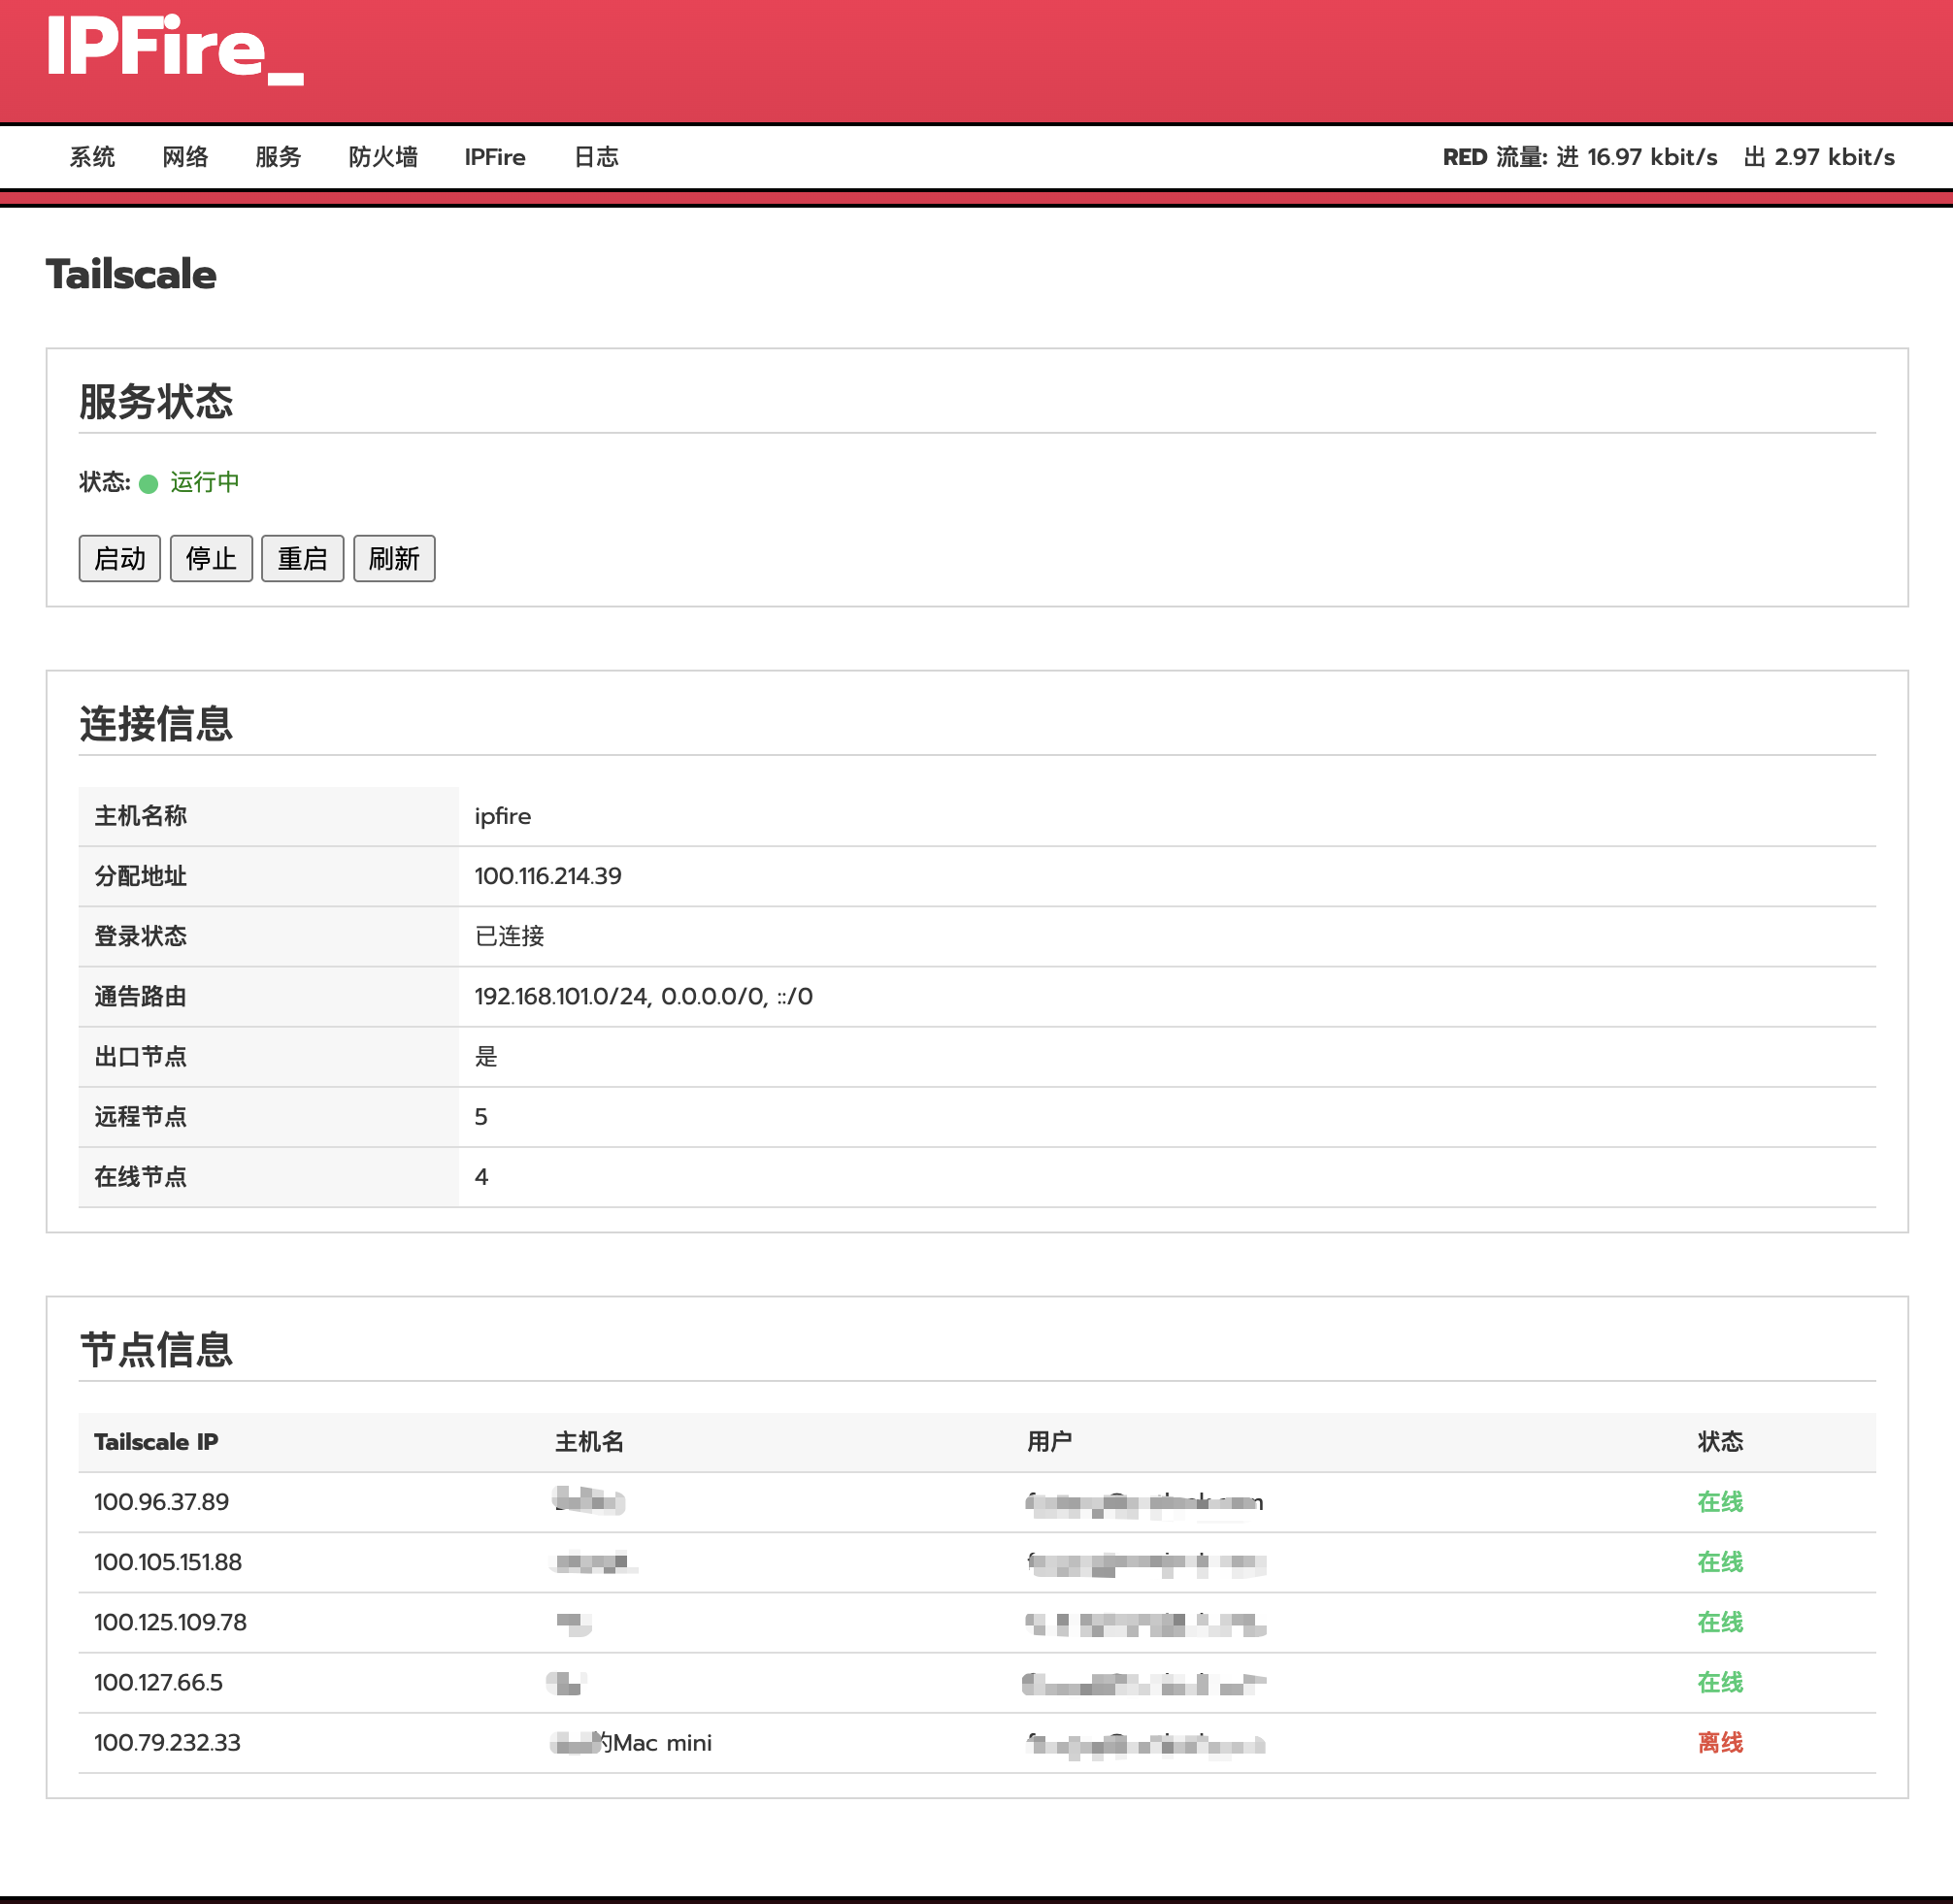Click the 通告路由 row label
This screenshot has width=1953, height=1904.
point(140,996)
